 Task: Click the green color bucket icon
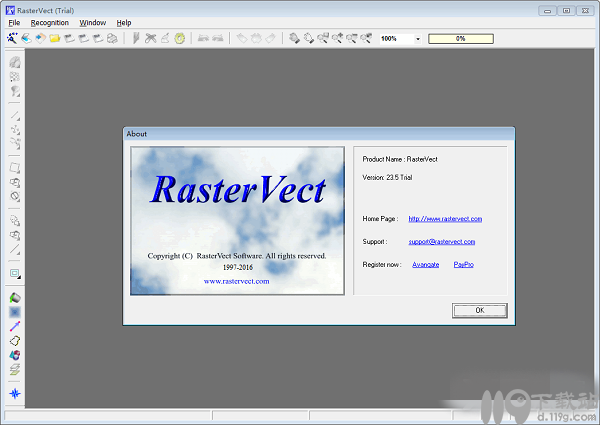15,298
